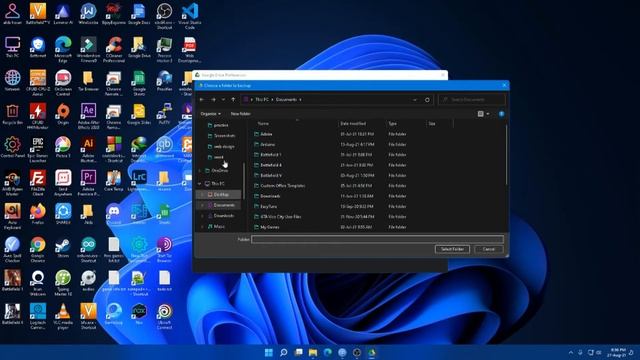Open the Organize dropdown menu

coord(211,114)
